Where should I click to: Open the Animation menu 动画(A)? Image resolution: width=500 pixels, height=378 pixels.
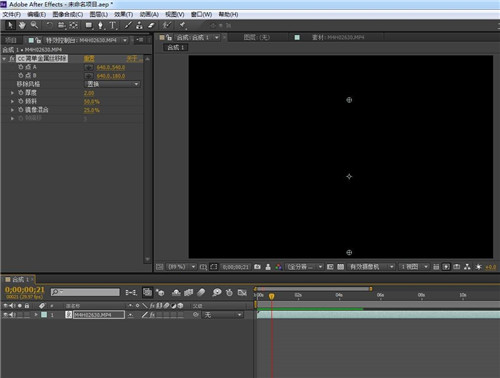pos(149,14)
